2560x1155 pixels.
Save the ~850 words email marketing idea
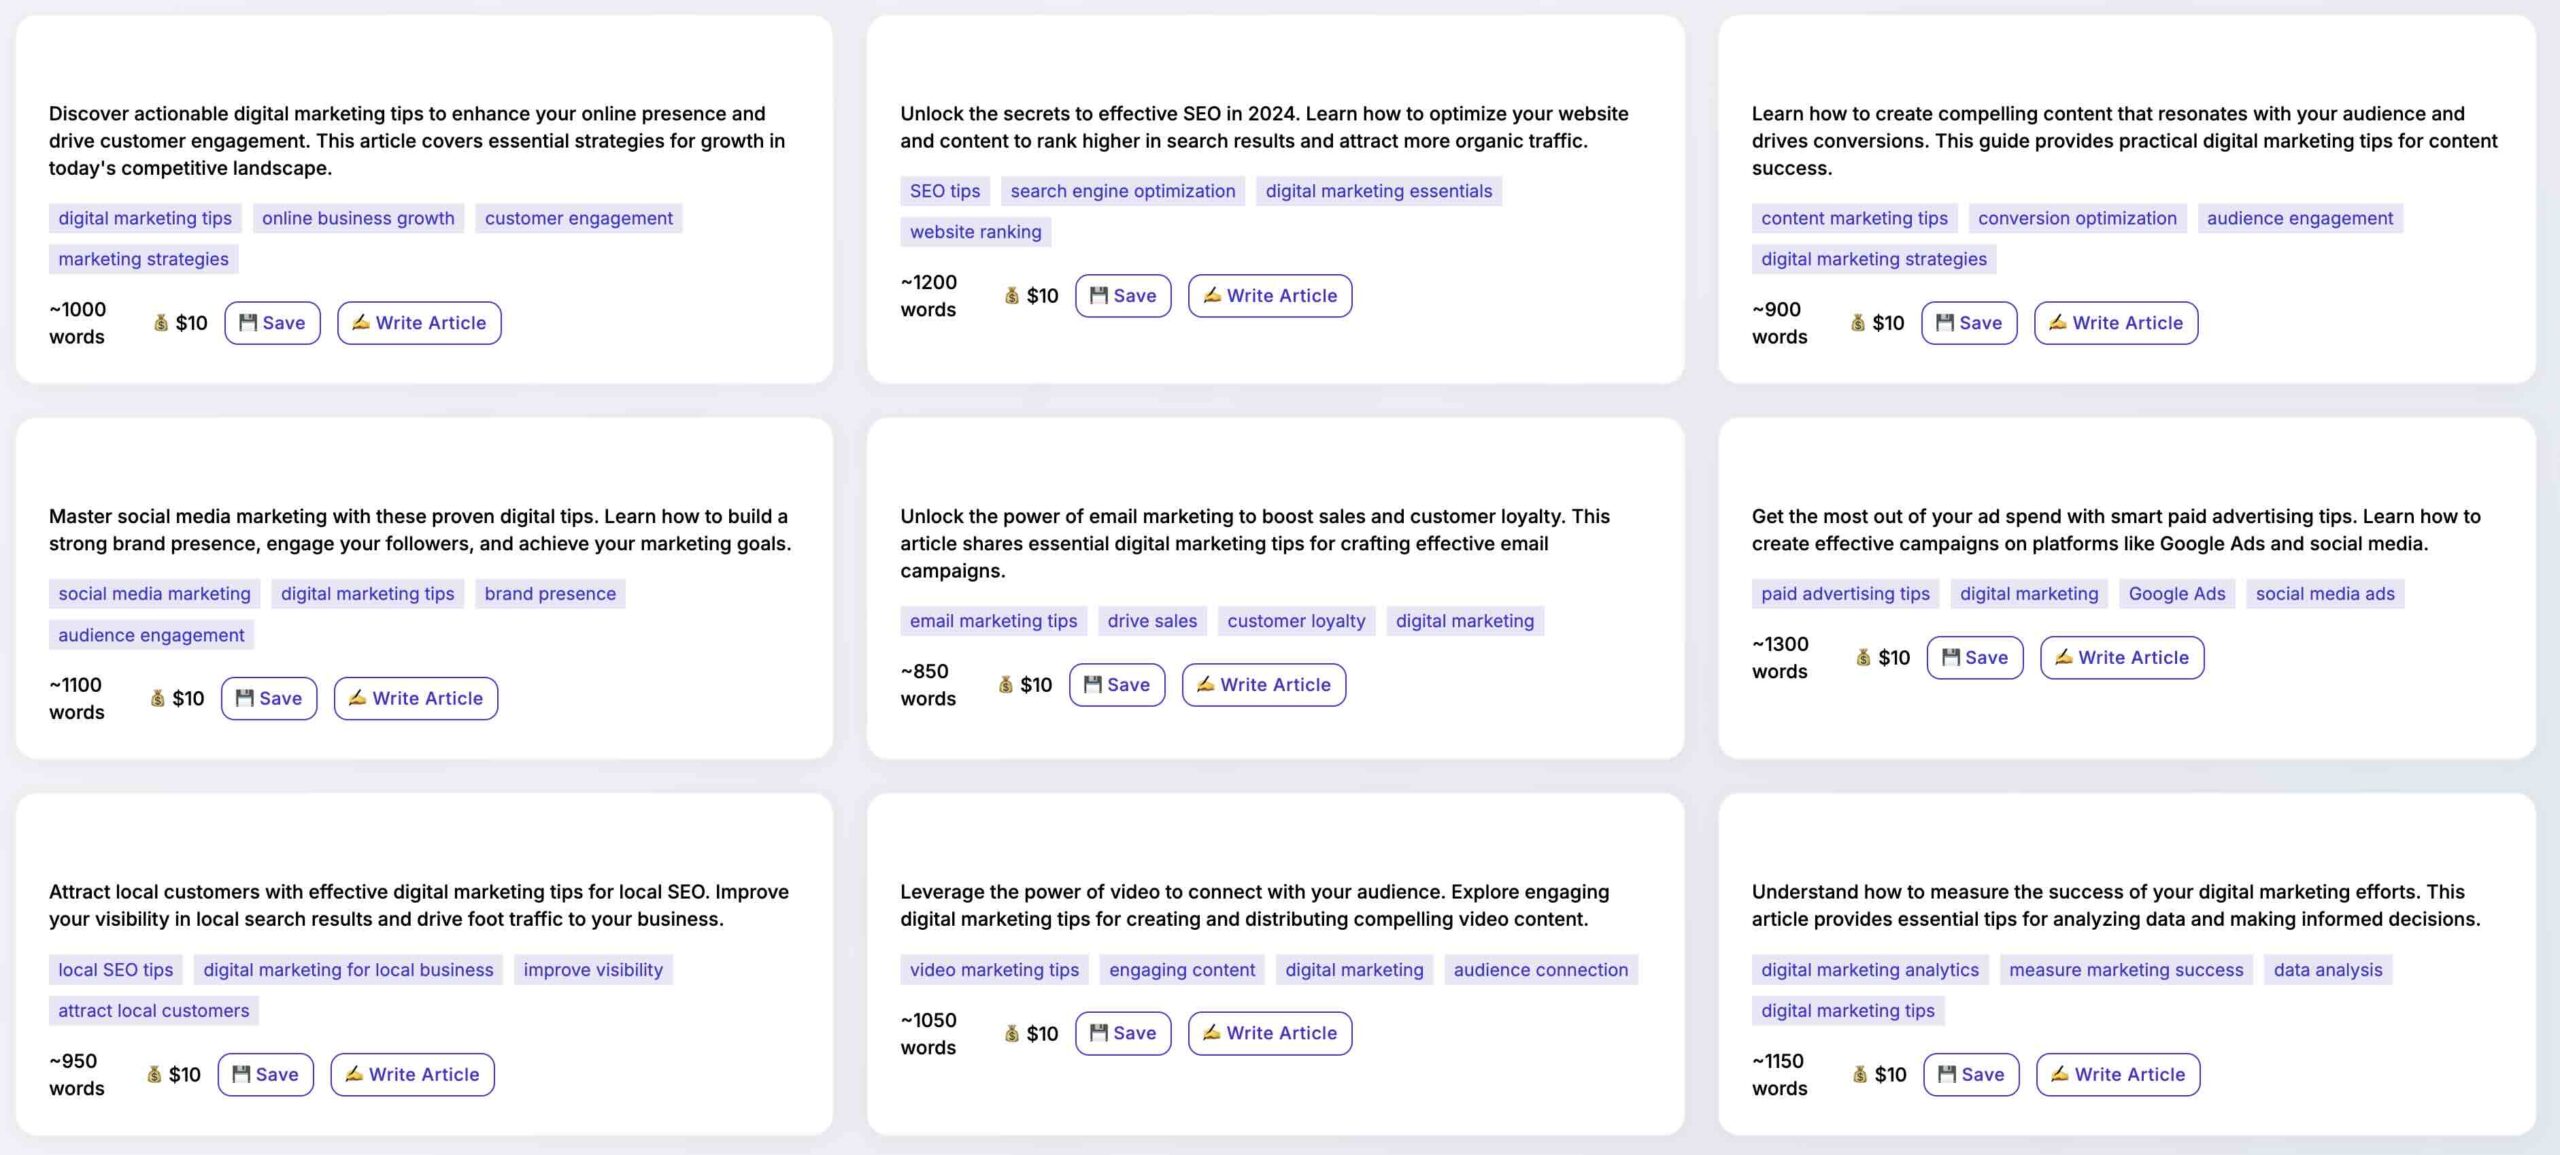click(x=1116, y=685)
